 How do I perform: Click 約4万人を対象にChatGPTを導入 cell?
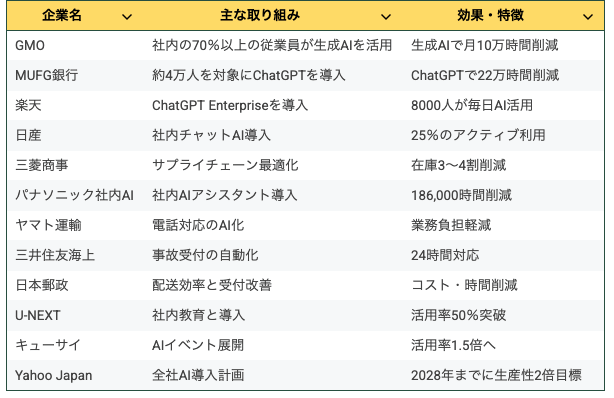pyautogui.click(x=249, y=75)
